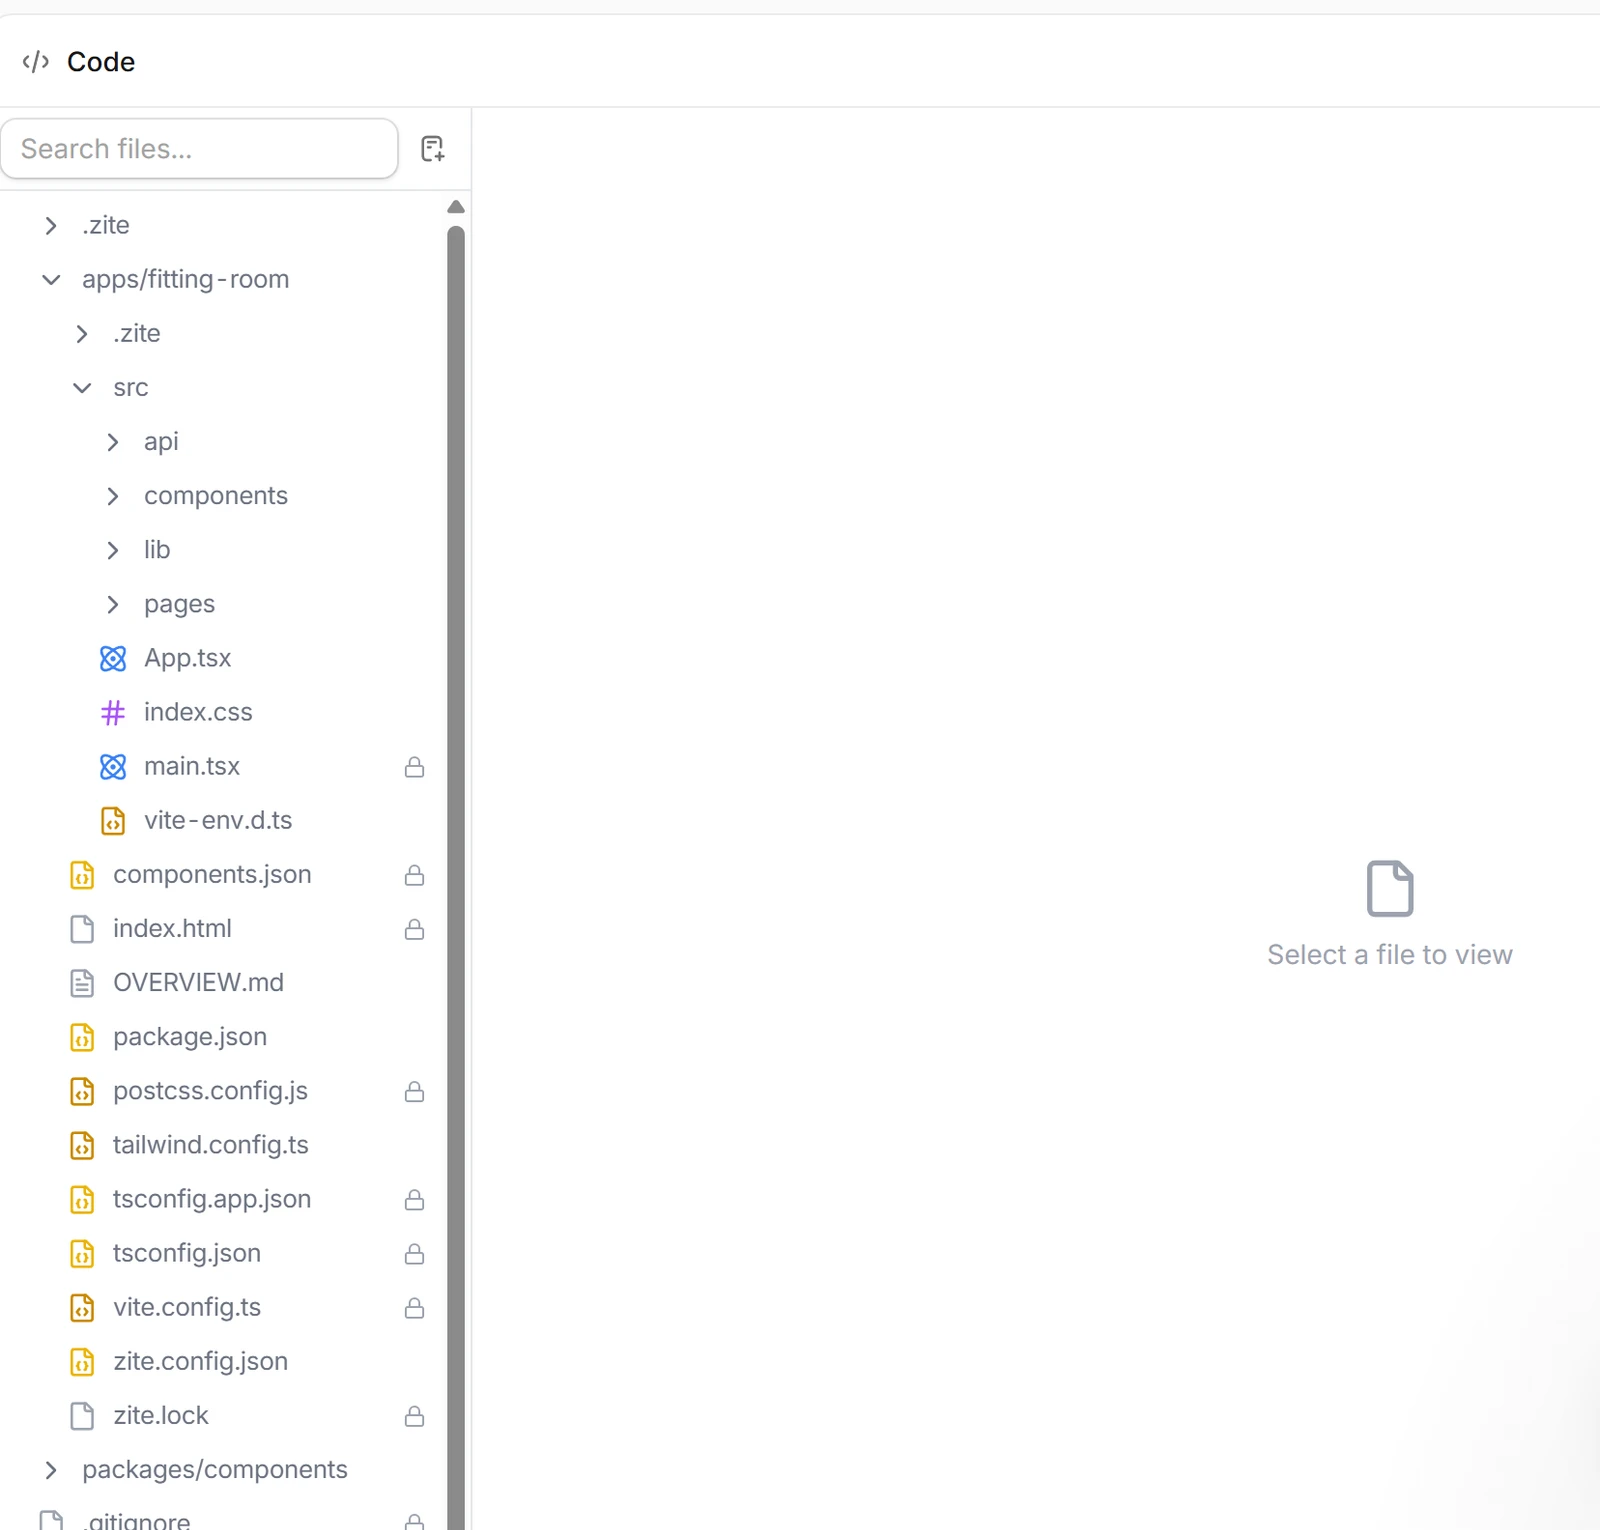Click the hash icon beside index.css
Viewport: 1600px width, 1530px height.
click(x=113, y=712)
